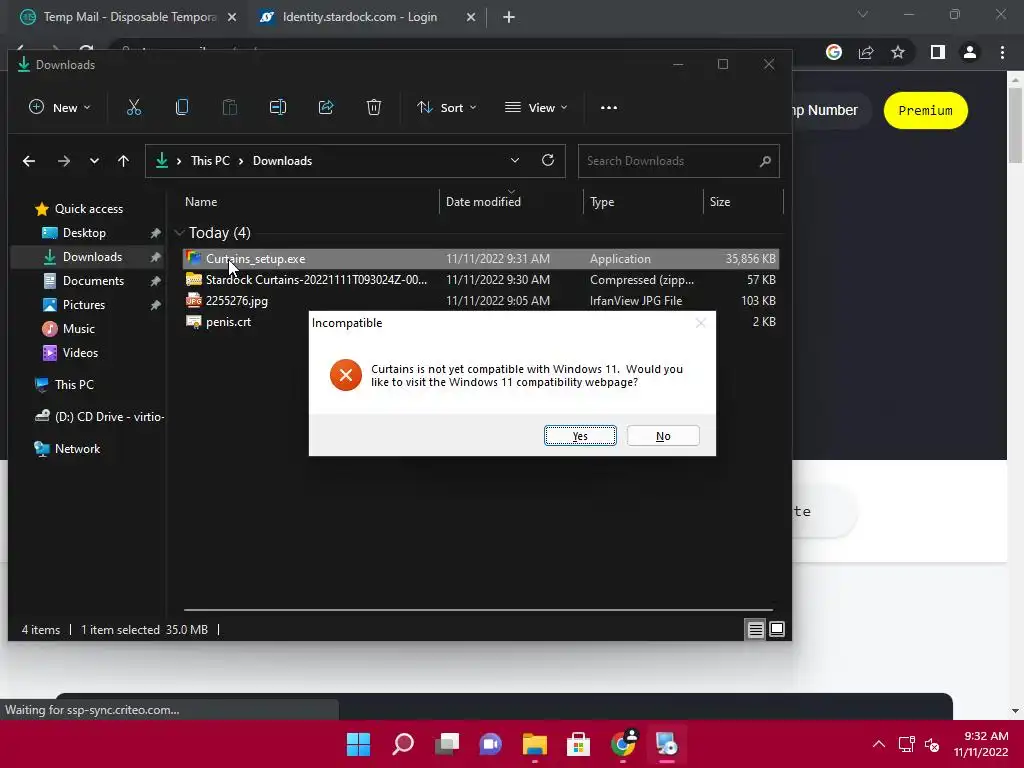This screenshot has height=768, width=1024.
Task: Click the Delete trash icon in Explorer toolbar
Action: click(x=374, y=108)
